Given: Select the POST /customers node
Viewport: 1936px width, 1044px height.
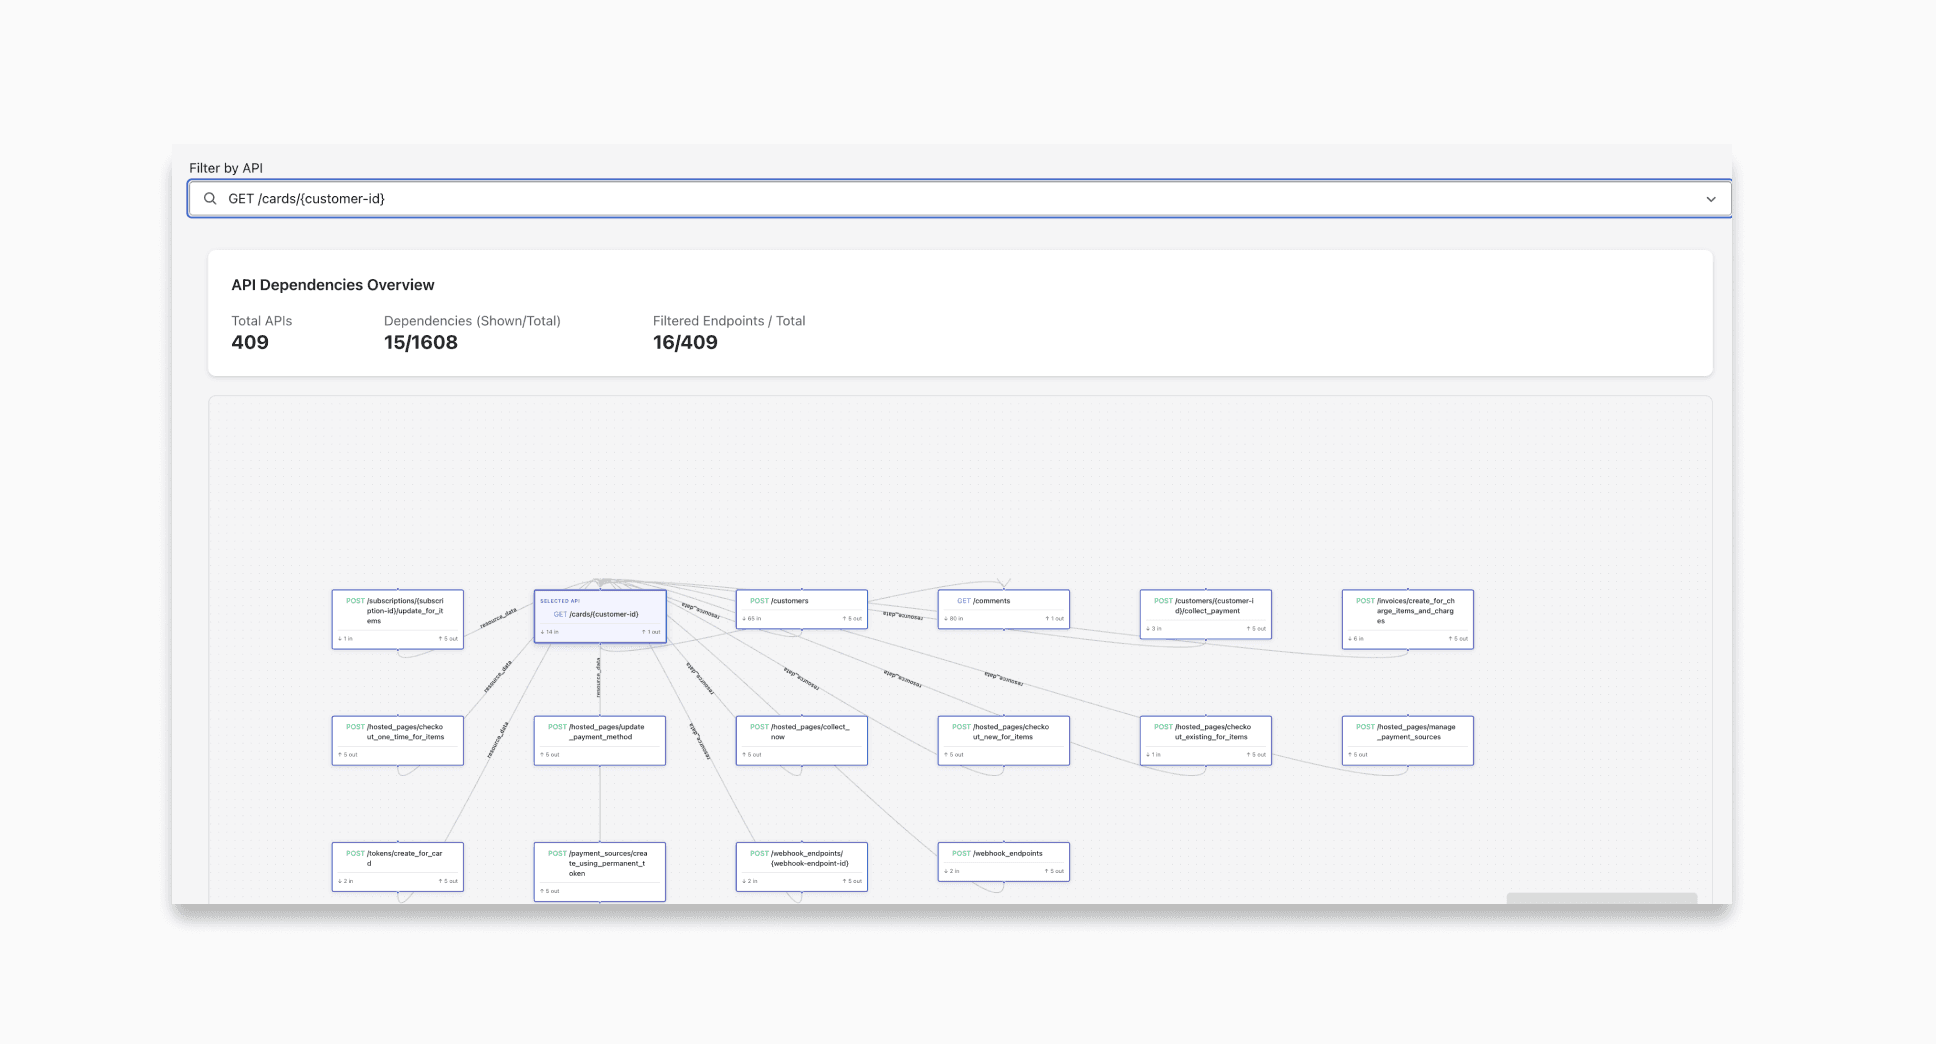Looking at the screenshot, I should (801, 608).
